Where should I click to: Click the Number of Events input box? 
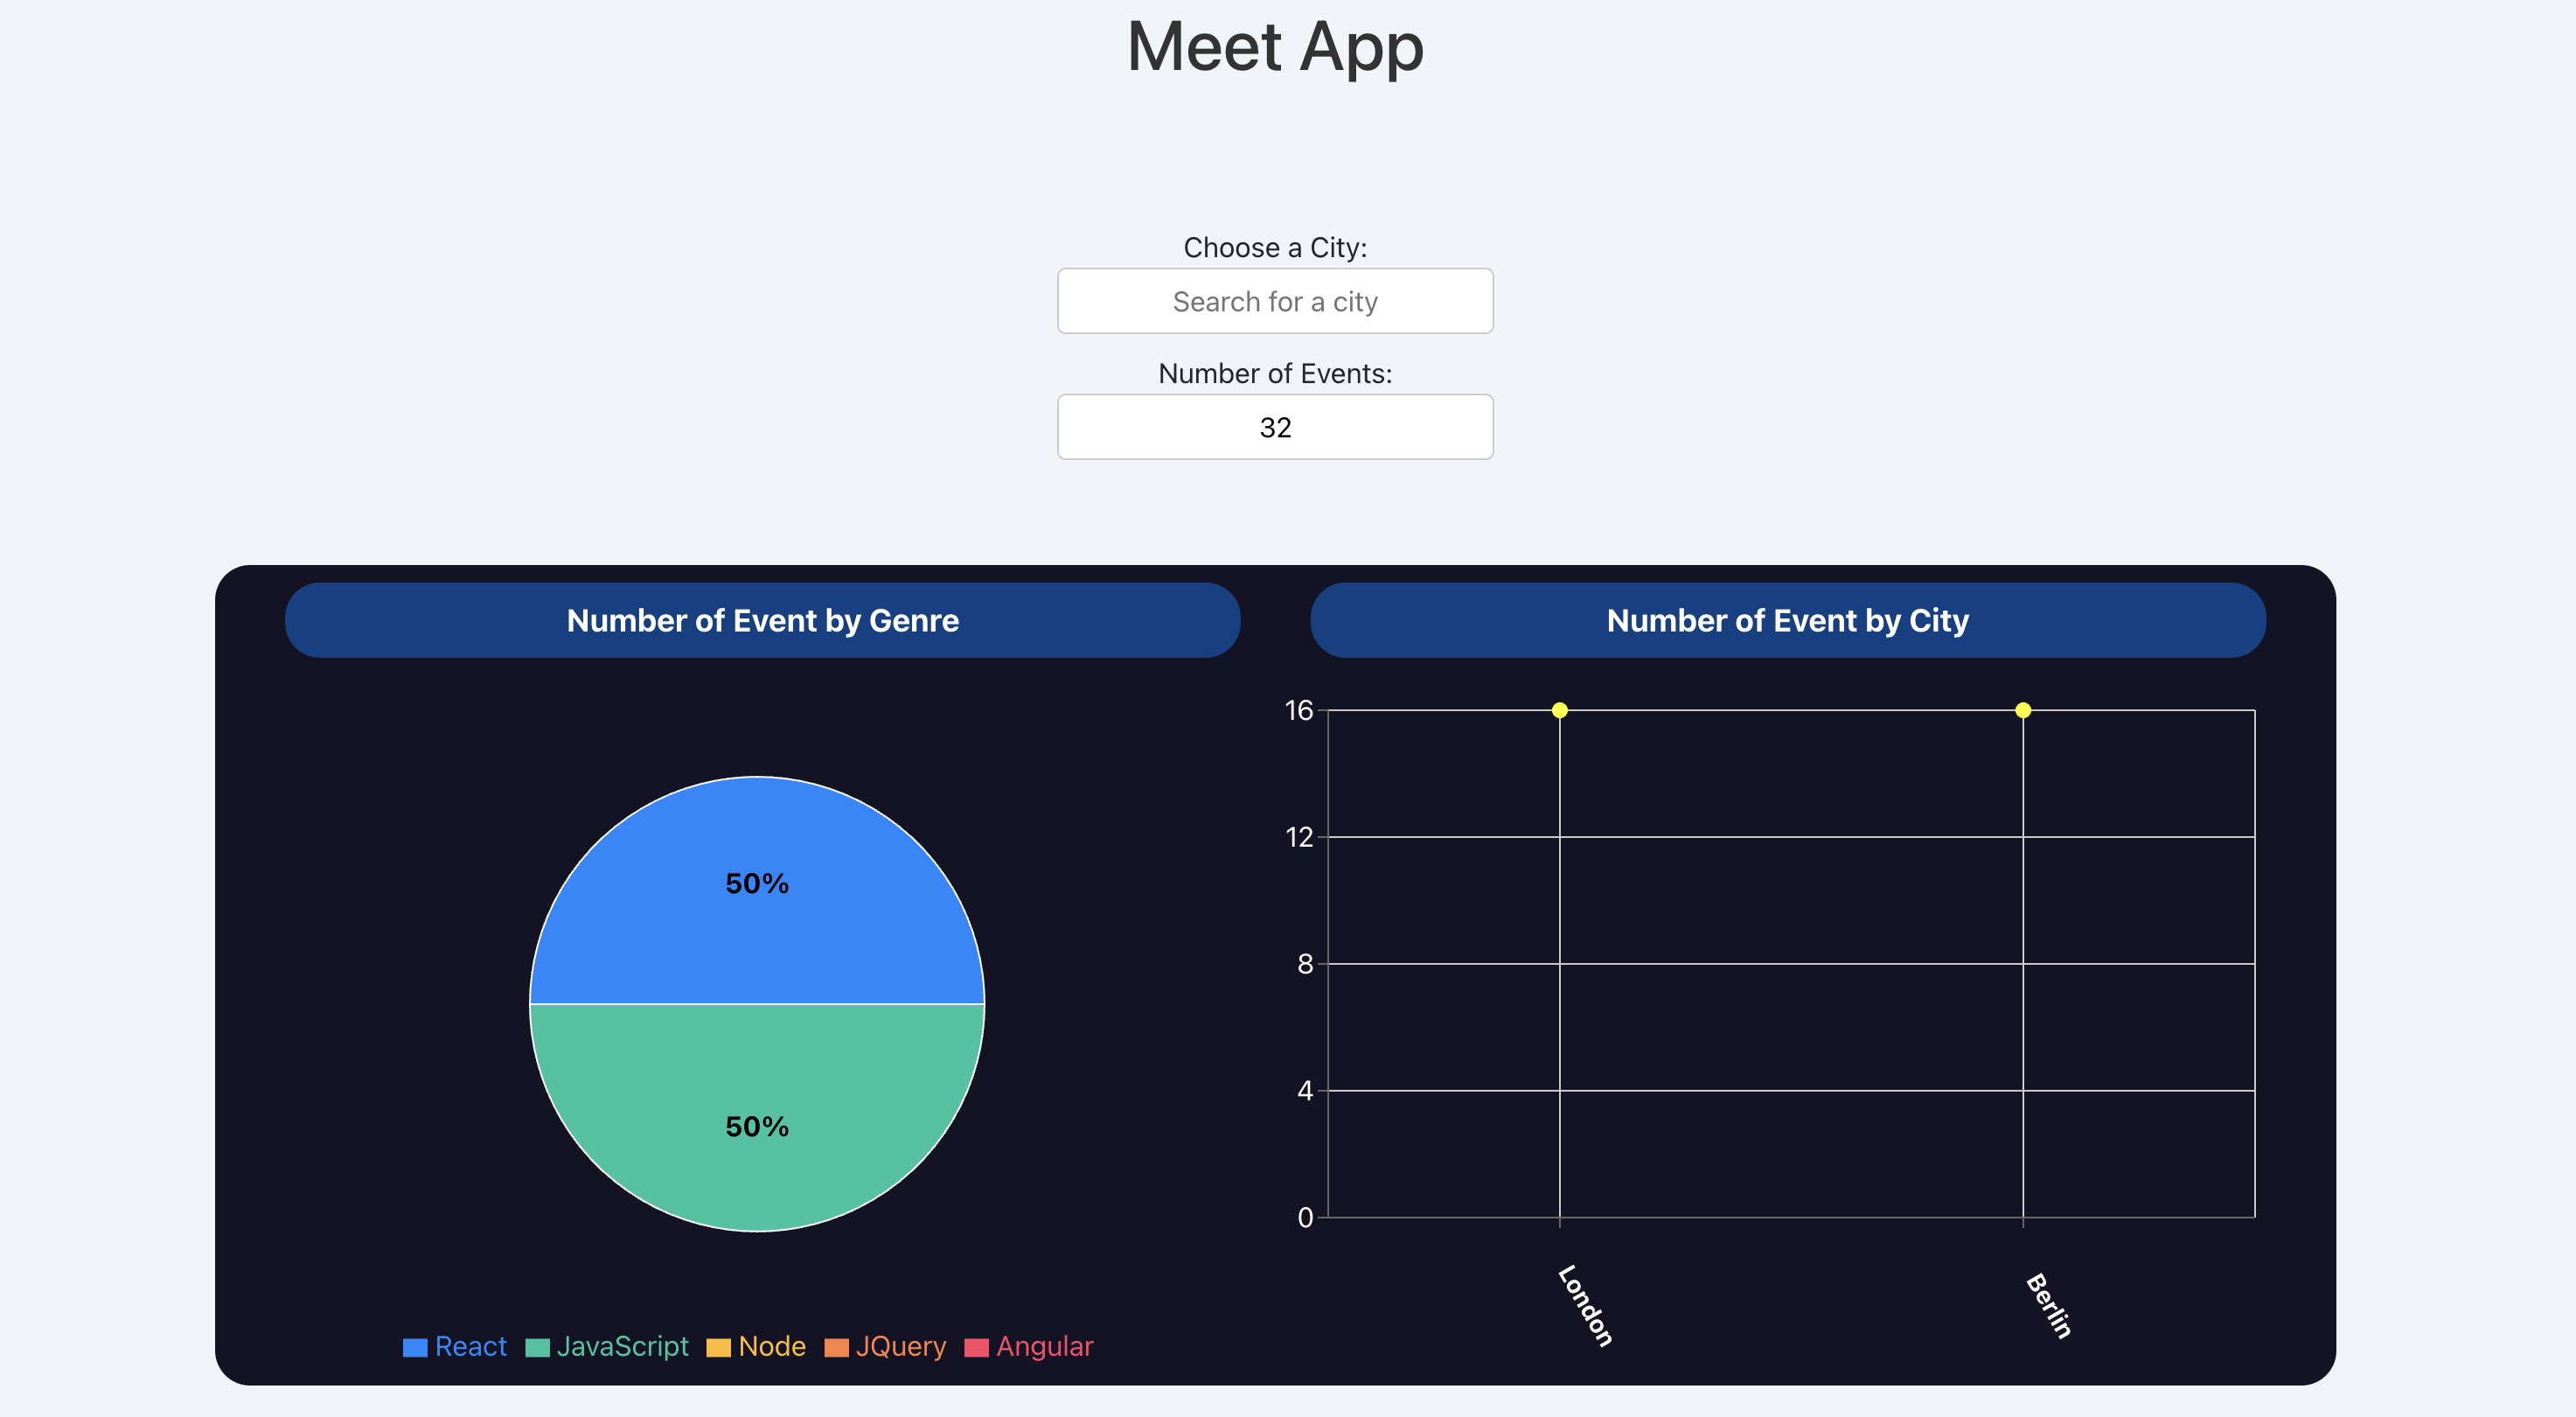[1275, 427]
